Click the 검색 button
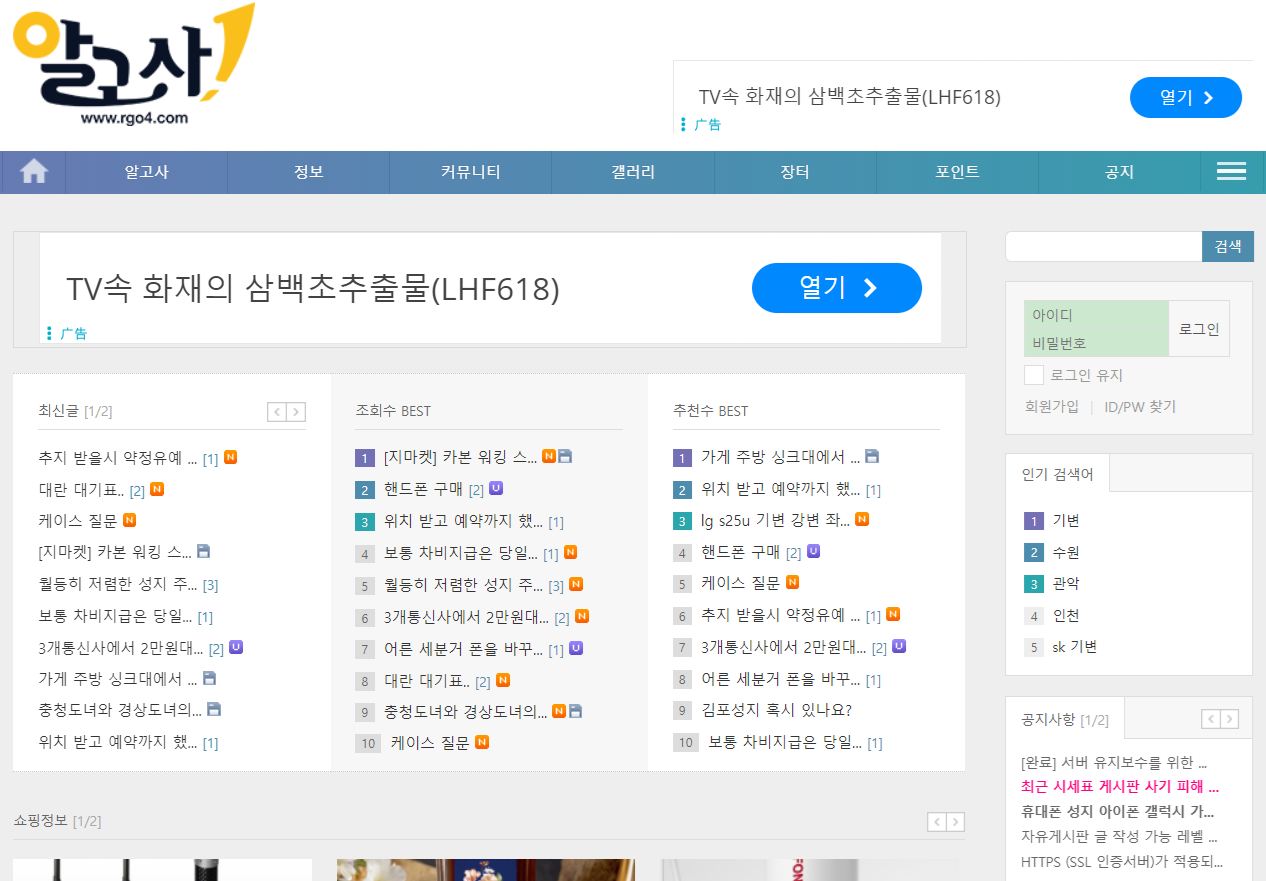Screen dimensions: 1266x881 coord(1227,246)
